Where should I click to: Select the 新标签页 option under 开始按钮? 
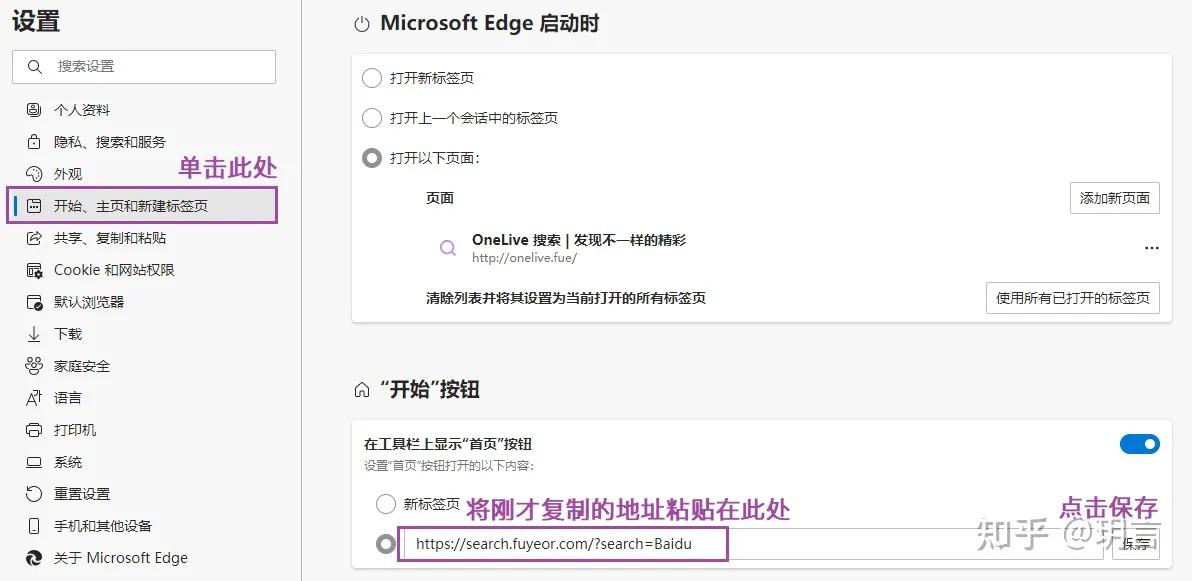coord(386,504)
